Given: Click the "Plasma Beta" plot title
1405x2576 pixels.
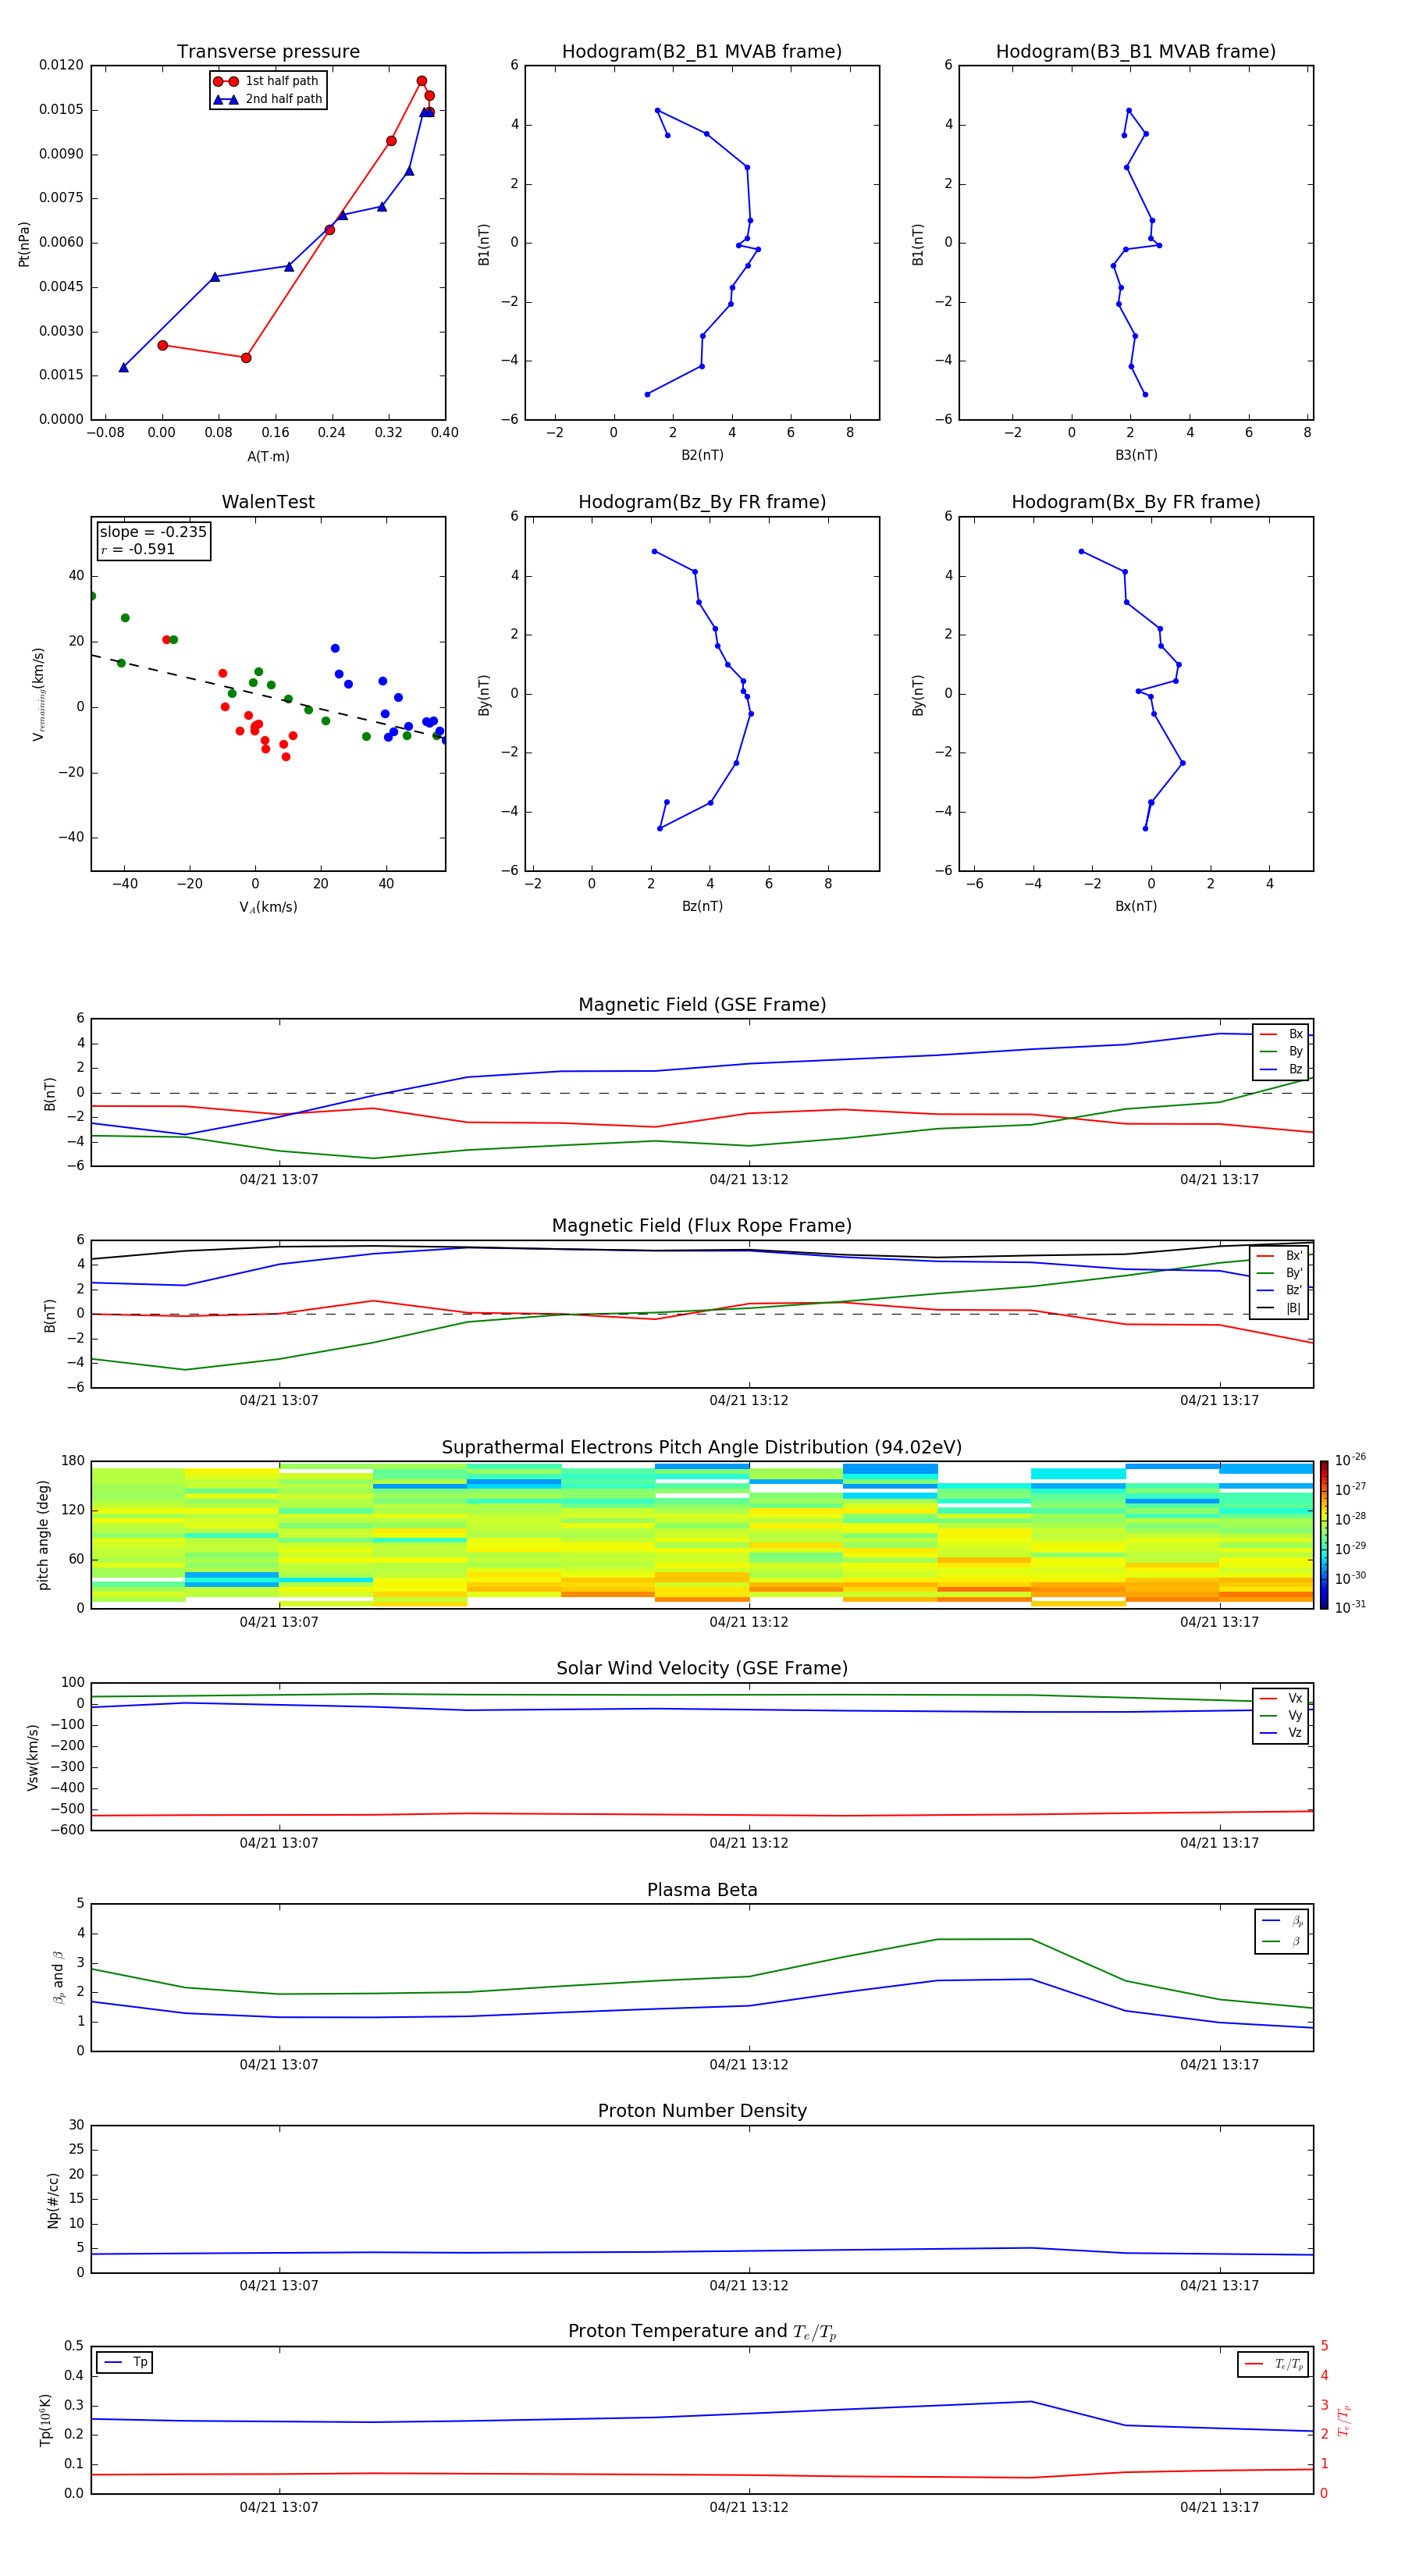Looking at the screenshot, I should (702, 1890).
